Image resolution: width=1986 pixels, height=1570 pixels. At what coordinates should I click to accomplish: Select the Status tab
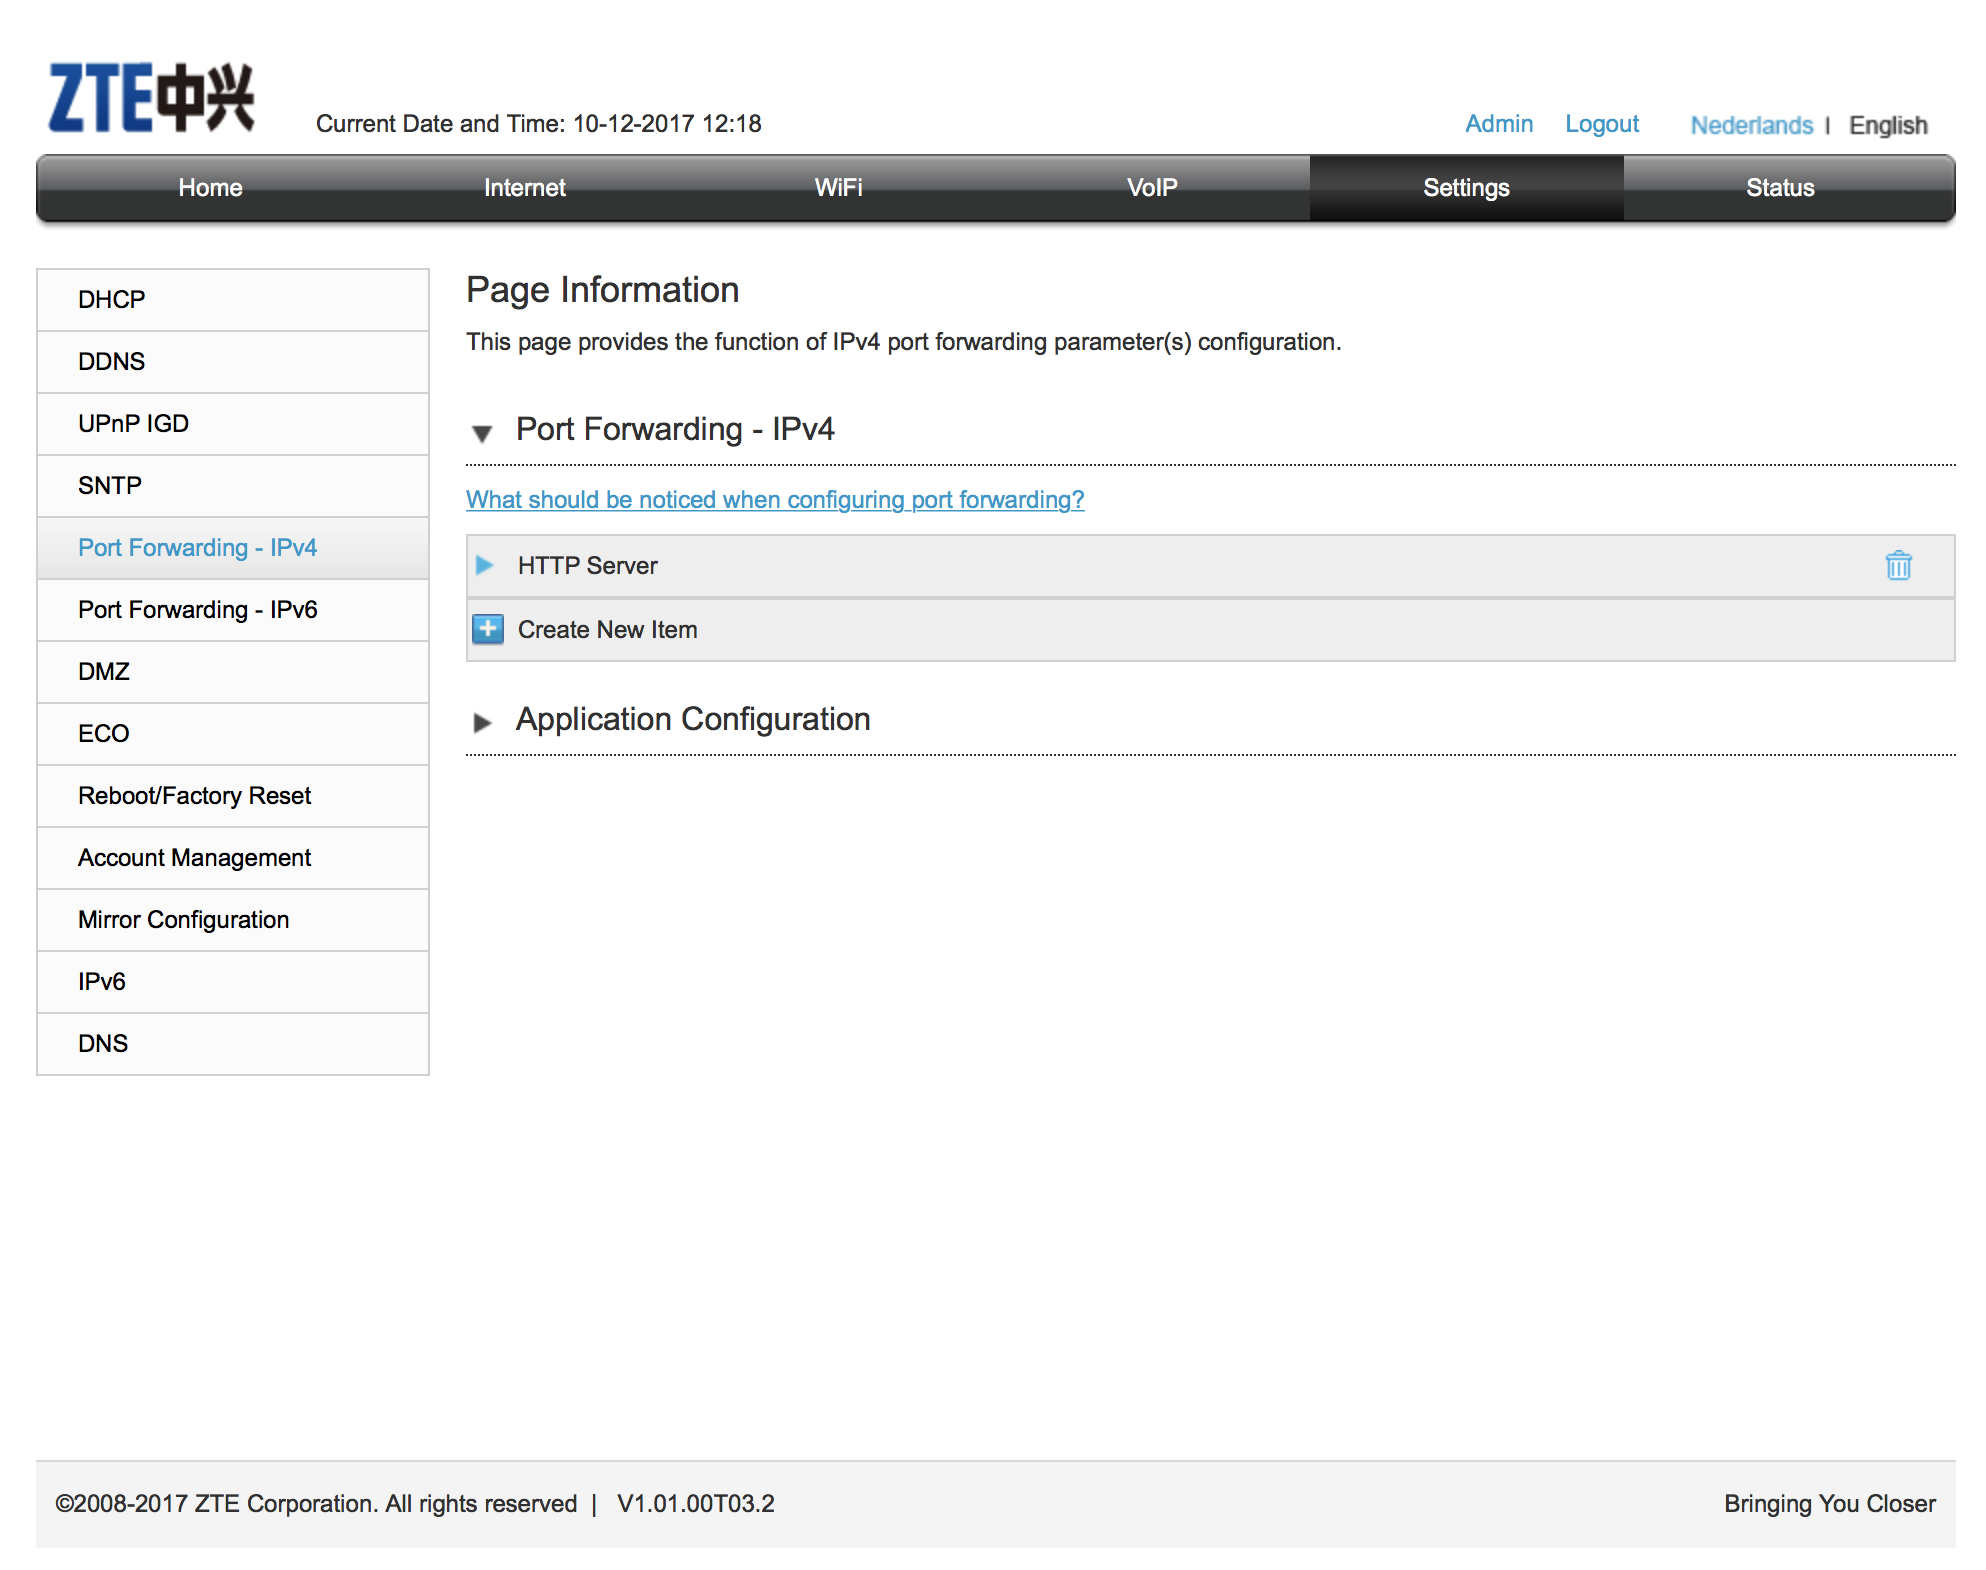coord(1781,190)
